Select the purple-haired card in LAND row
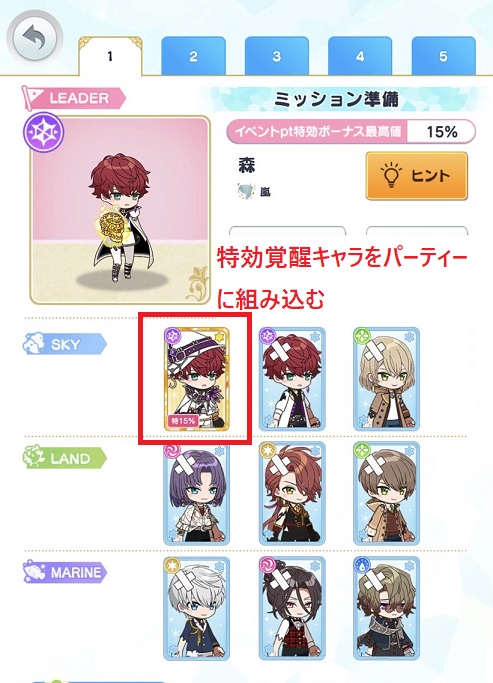This screenshot has width=493, height=683. coord(196,494)
